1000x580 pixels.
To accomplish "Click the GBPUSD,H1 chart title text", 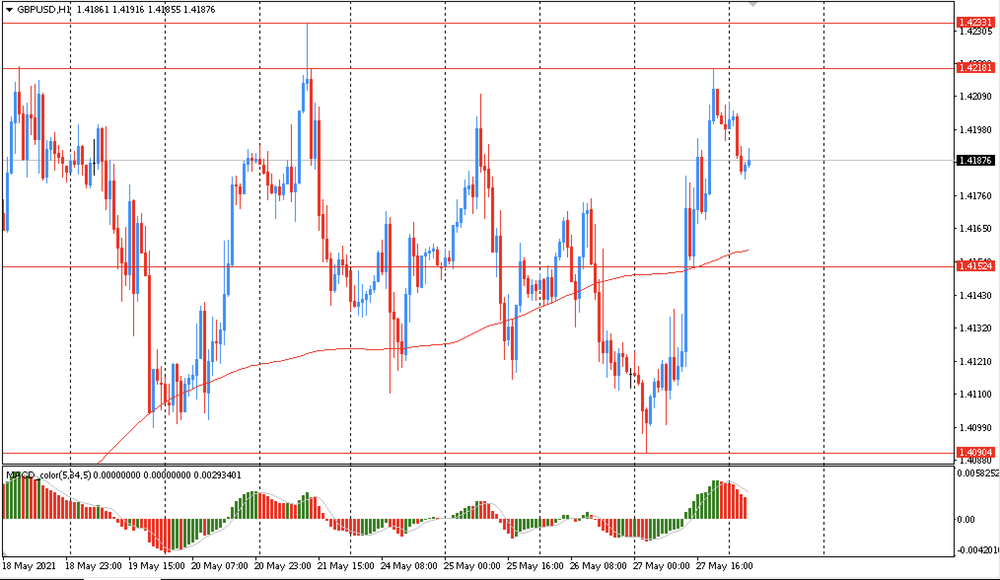I will [44, 8].
